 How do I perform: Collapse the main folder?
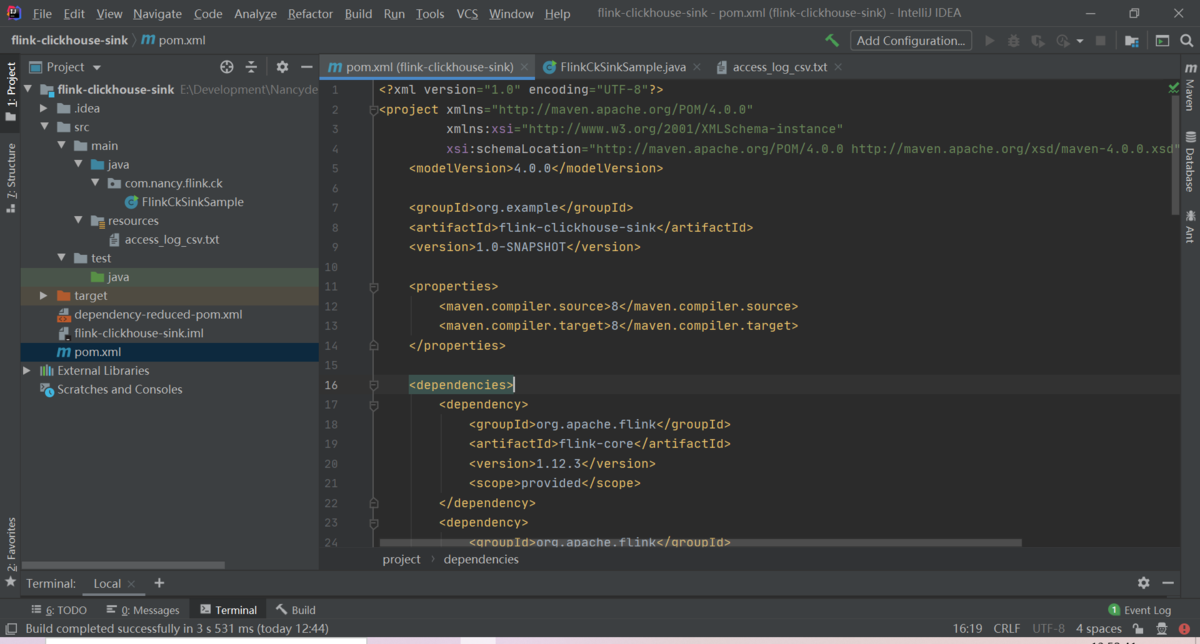tap(62, 146)
